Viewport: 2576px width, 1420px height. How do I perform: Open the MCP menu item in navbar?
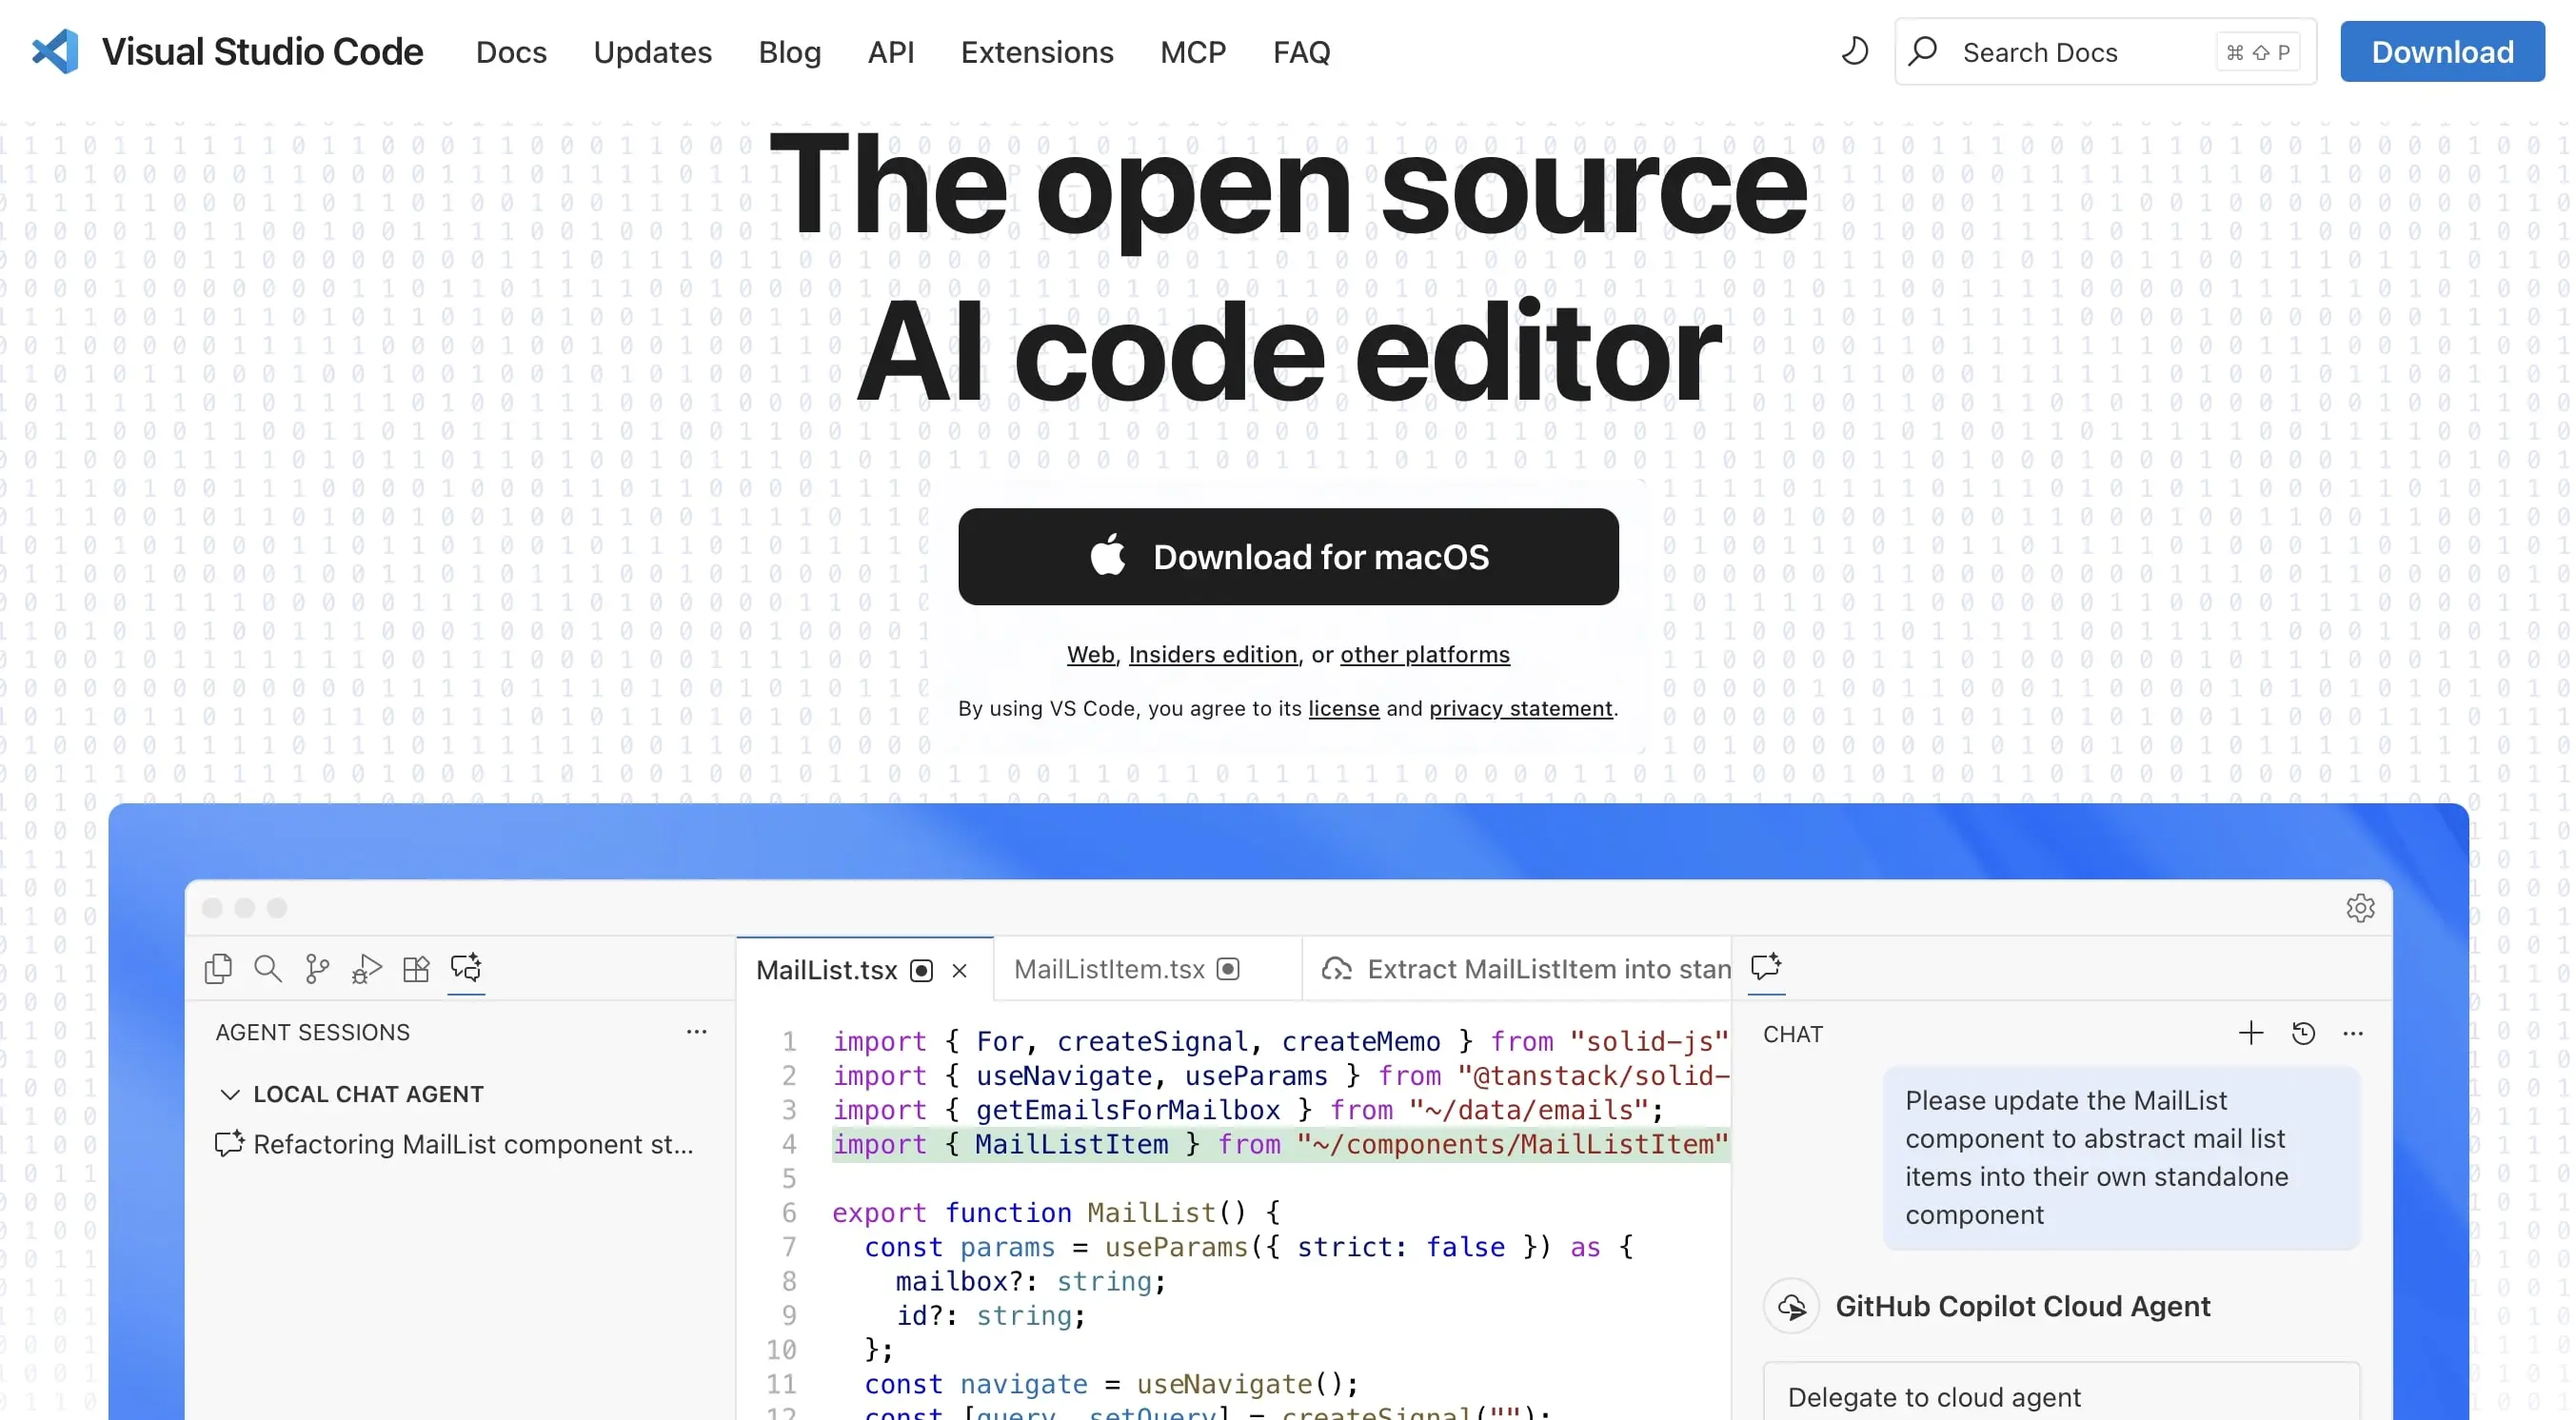(x=1193, y=52)
